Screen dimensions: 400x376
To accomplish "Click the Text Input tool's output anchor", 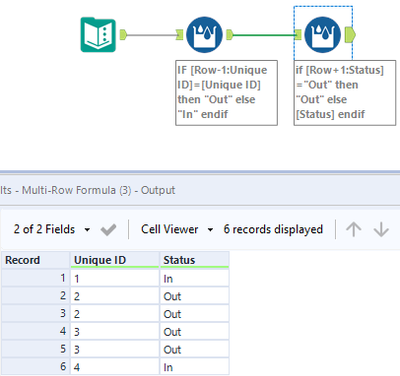I will (123, 35).
